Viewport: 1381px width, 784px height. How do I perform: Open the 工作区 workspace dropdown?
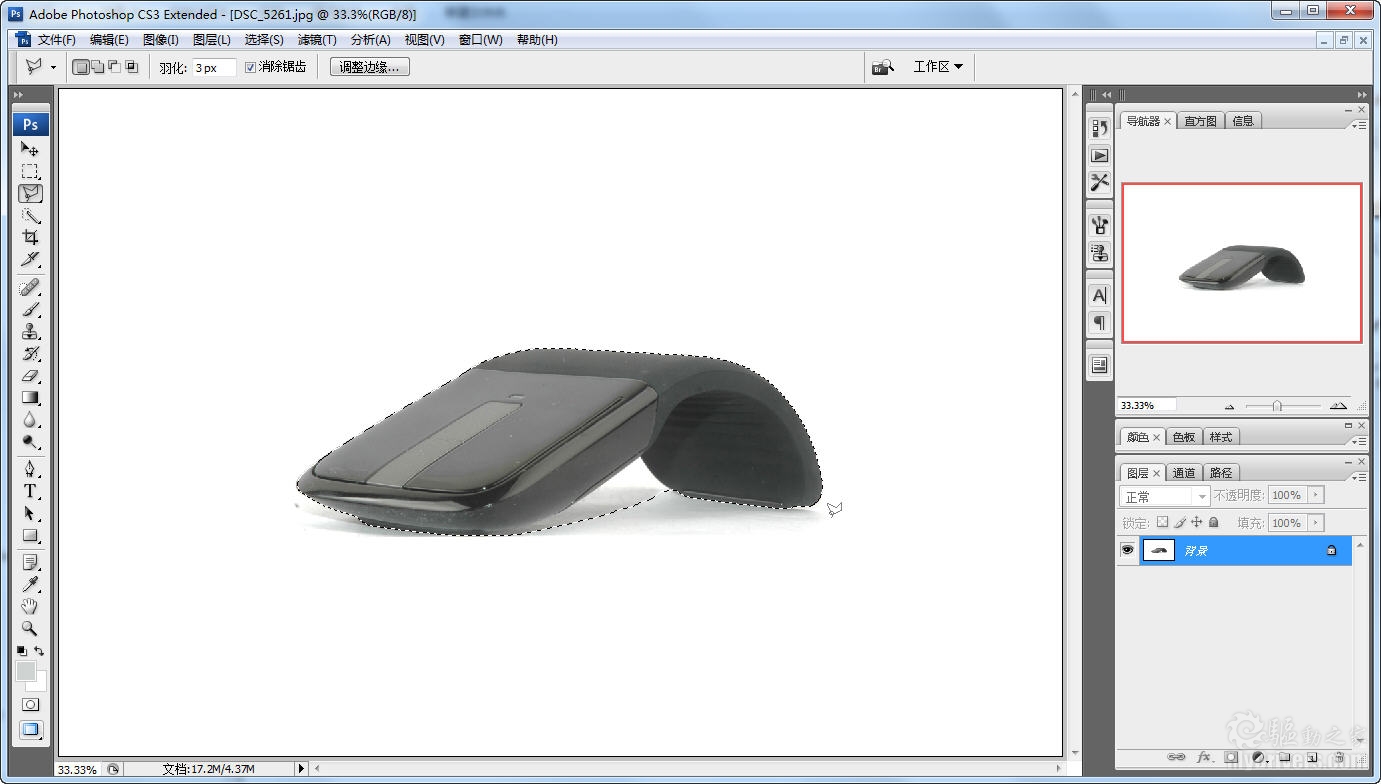tap(938, 67)
